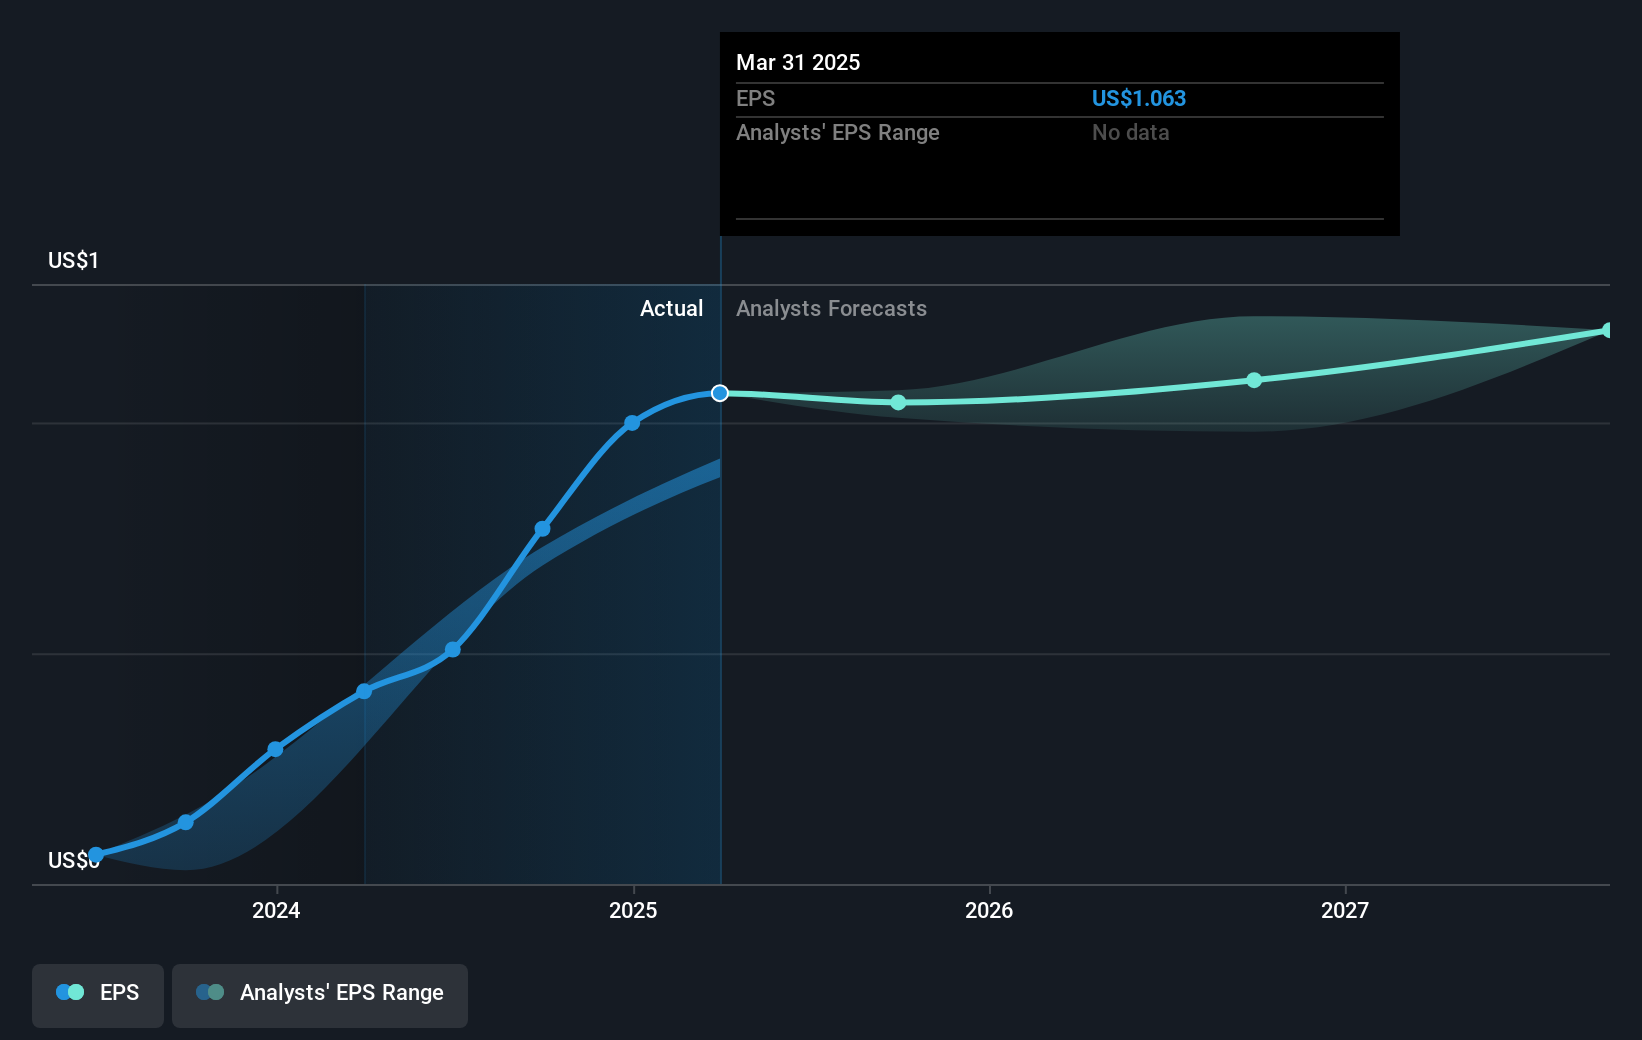Click the 2027 x-axis label

[1345, 910]
